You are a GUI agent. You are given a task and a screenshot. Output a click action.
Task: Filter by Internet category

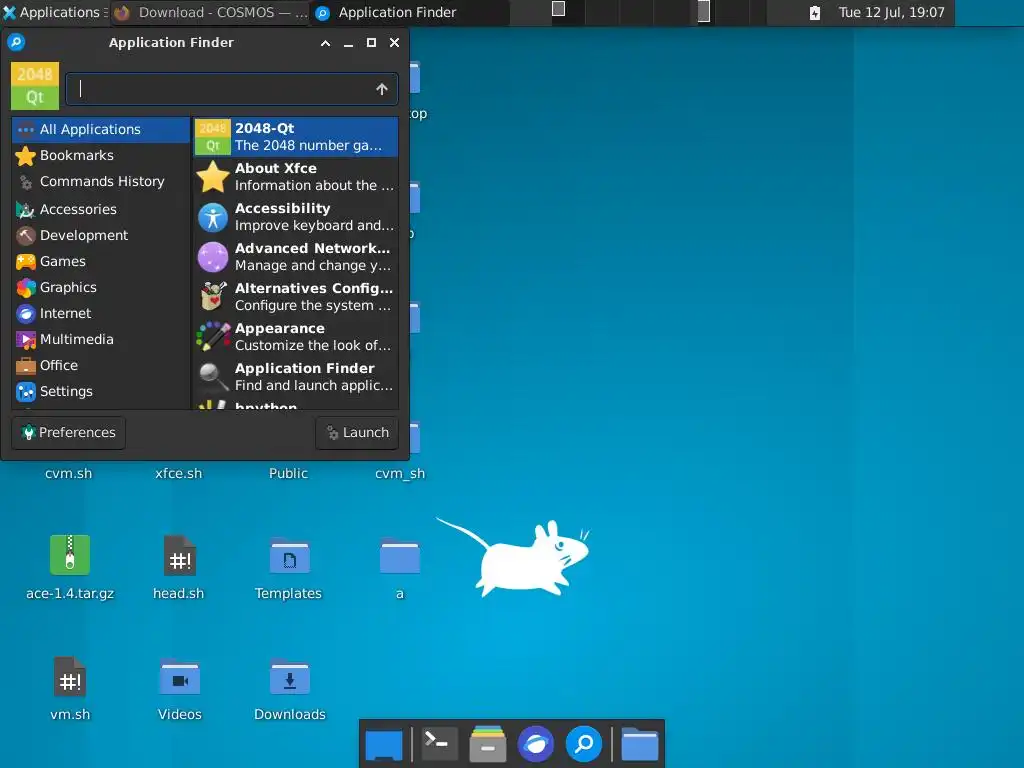(101, 313)
